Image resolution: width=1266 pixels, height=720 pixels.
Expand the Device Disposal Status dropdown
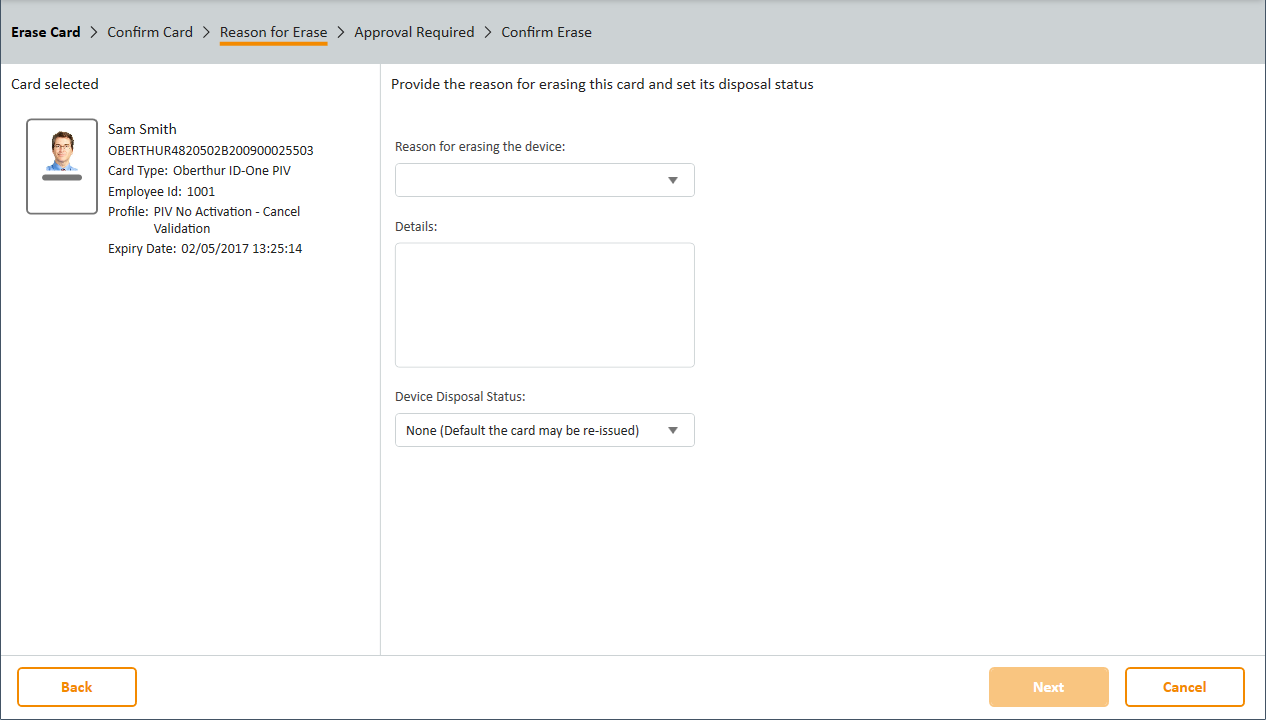coord(544,430)
